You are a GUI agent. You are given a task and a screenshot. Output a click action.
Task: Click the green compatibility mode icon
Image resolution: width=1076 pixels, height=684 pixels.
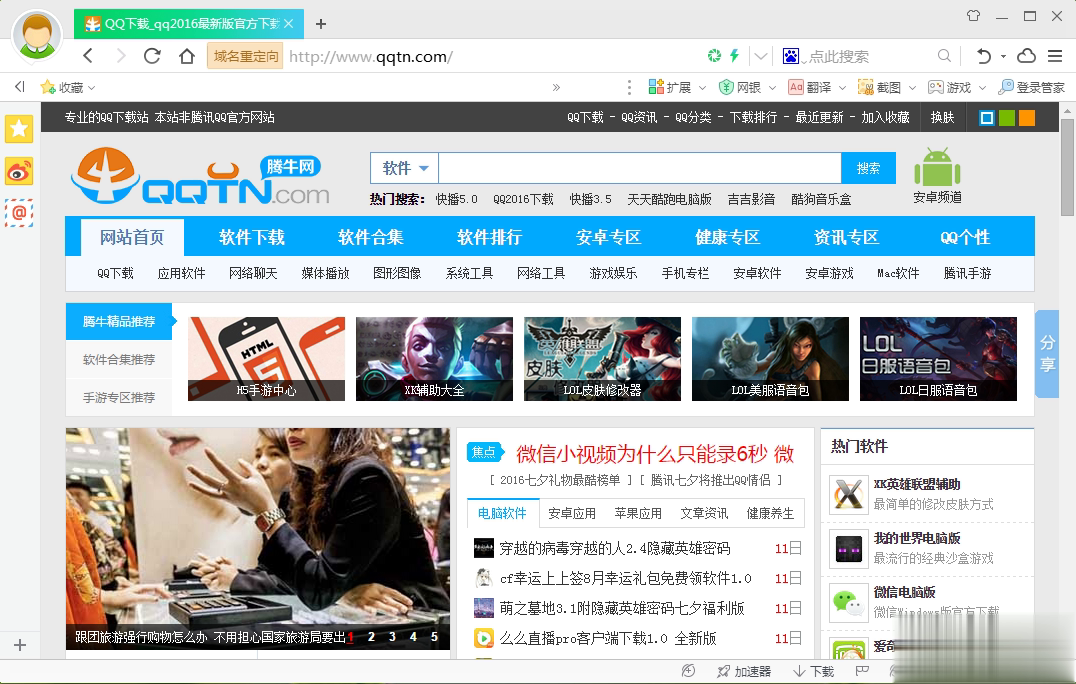(714, 56)
